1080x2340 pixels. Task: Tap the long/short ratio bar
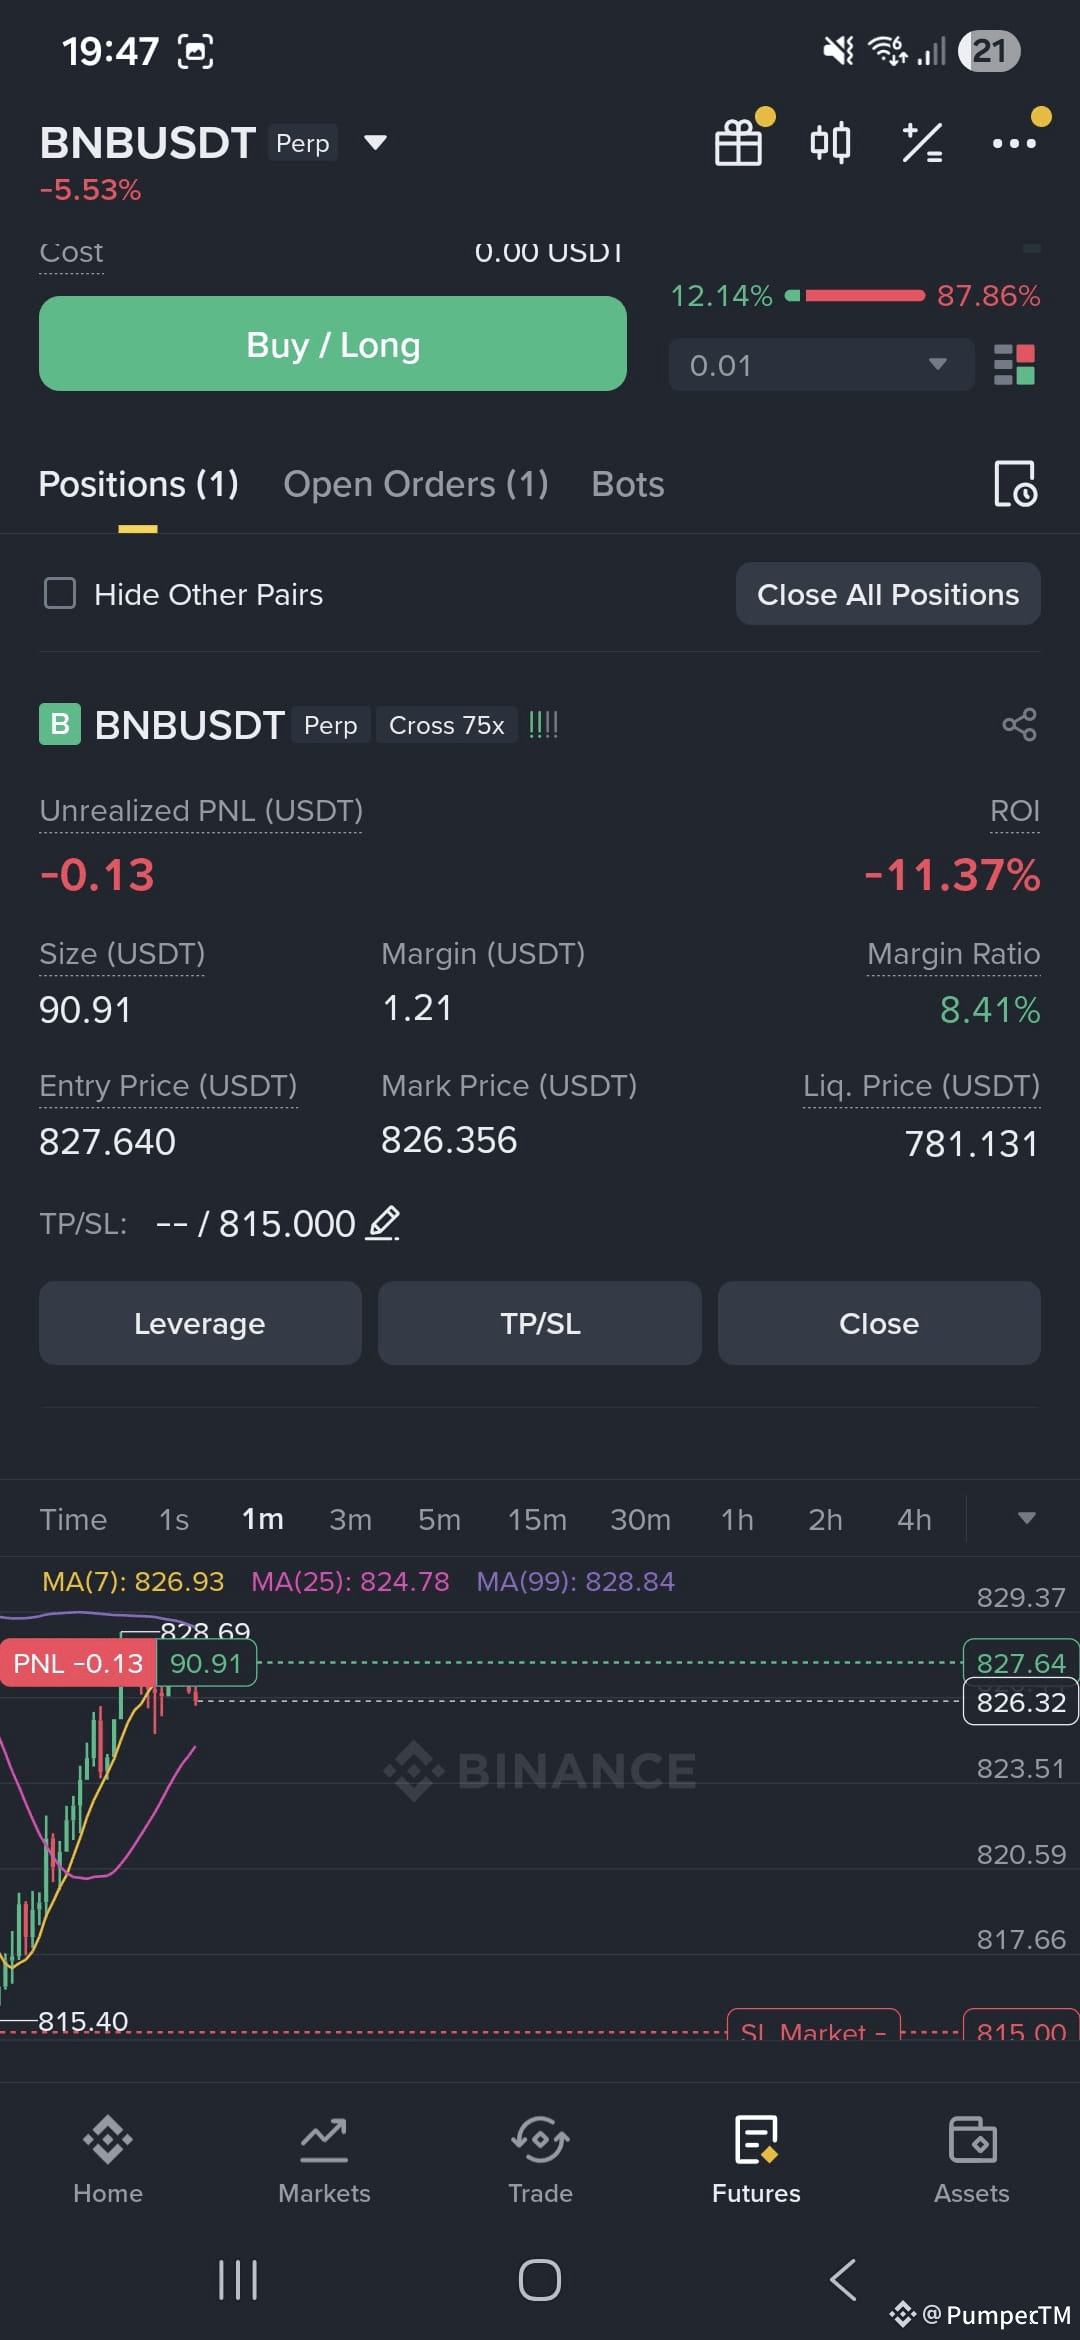point(855,296)
